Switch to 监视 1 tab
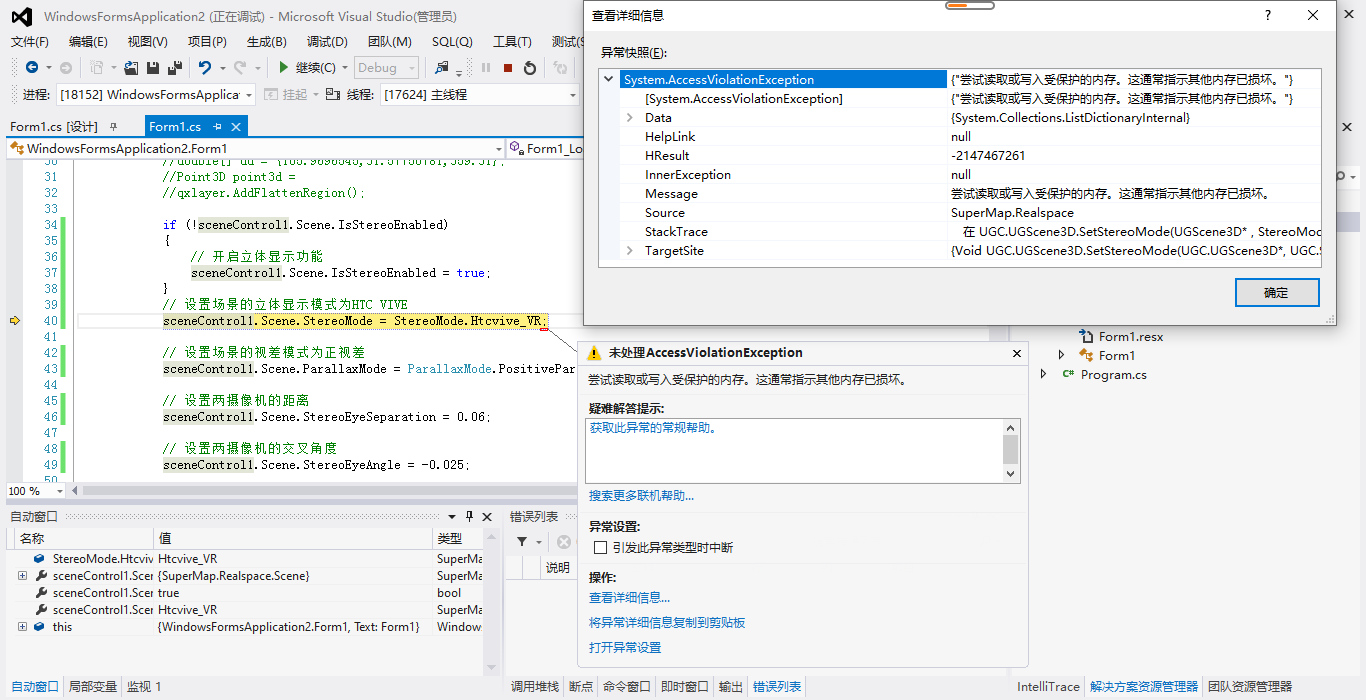The height and width of the screenshot is (700, 1366). click(x=144, y=687)
